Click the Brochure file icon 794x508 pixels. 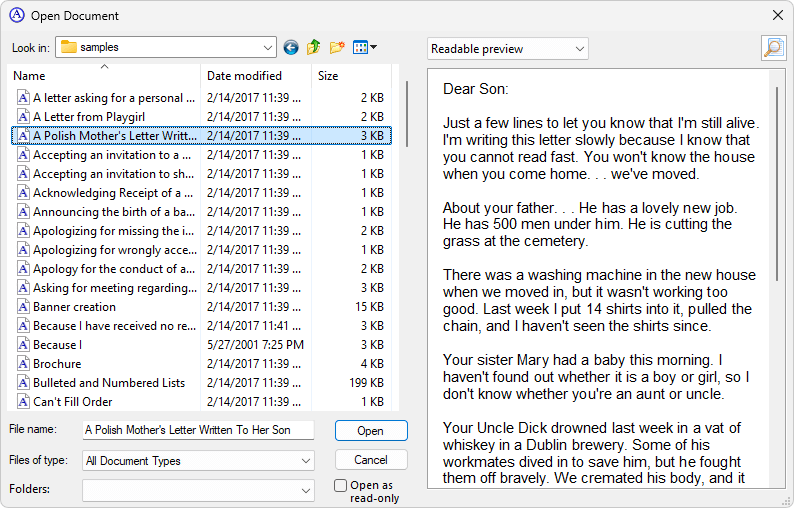click(22, 364)
